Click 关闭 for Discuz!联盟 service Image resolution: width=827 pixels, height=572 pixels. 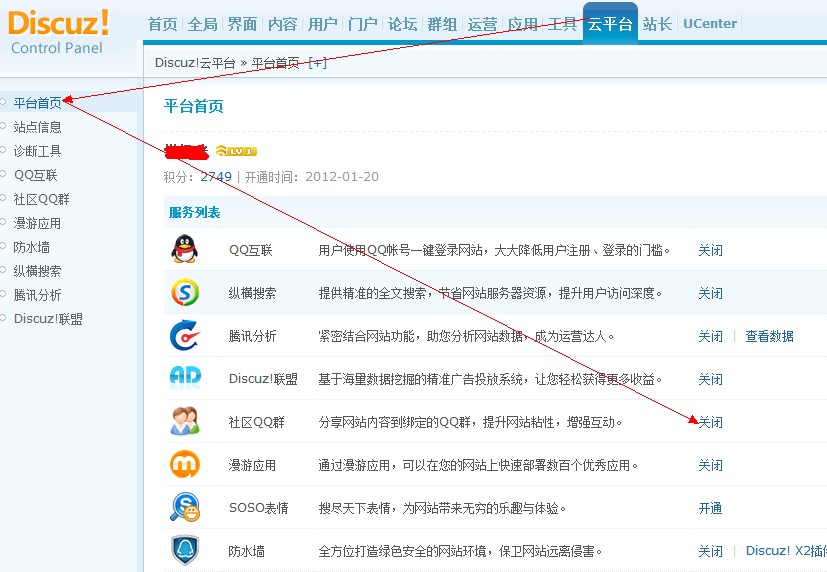(710, 379)
